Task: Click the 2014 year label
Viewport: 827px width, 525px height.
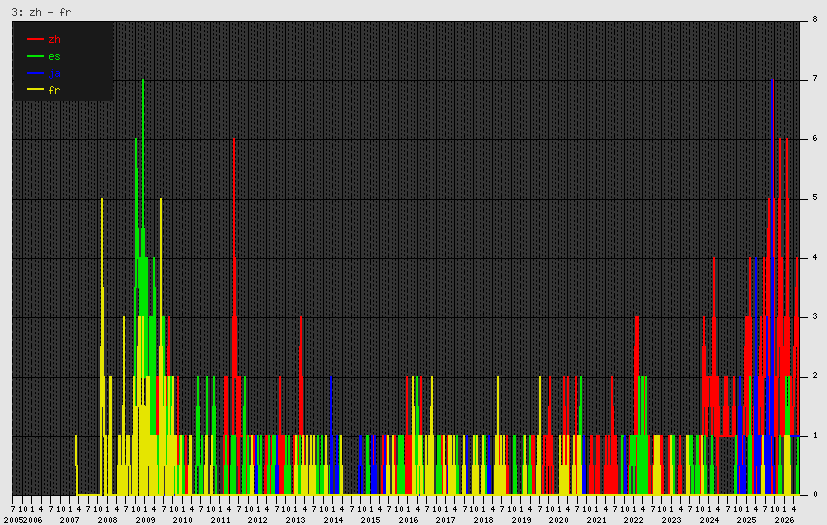Action: [333, 520]
